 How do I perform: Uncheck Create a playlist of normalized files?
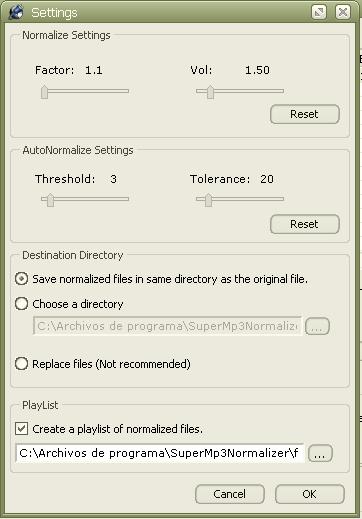click(21, 429)
